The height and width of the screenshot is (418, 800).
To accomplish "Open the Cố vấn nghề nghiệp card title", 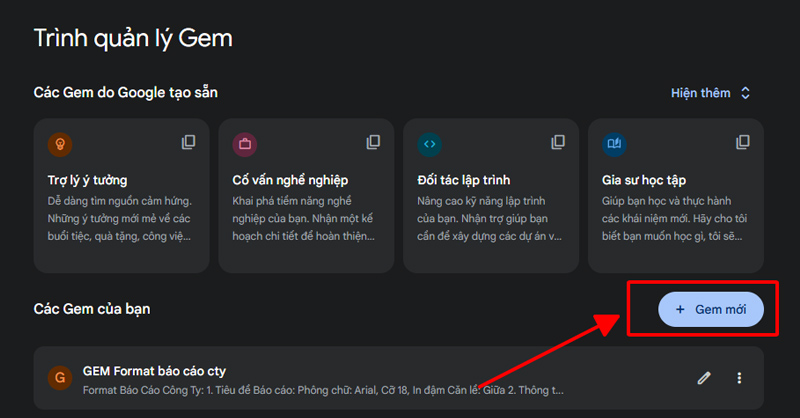I will (290, 180).
